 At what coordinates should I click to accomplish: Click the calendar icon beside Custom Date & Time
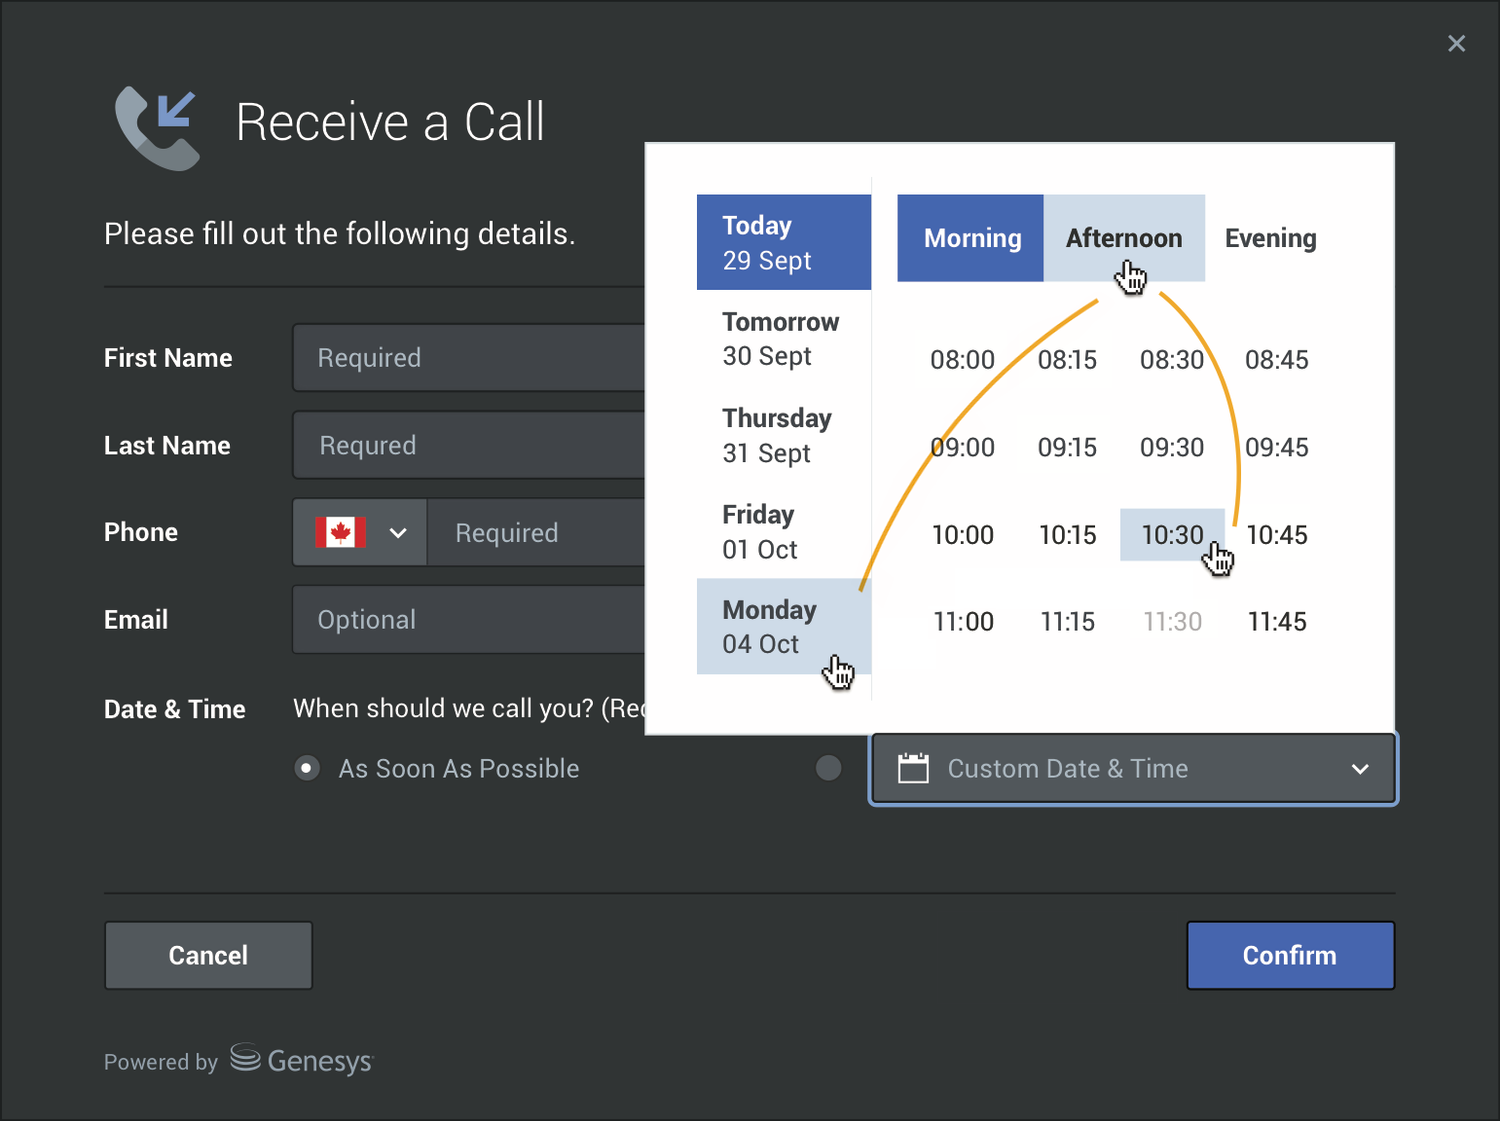point(913,767)
